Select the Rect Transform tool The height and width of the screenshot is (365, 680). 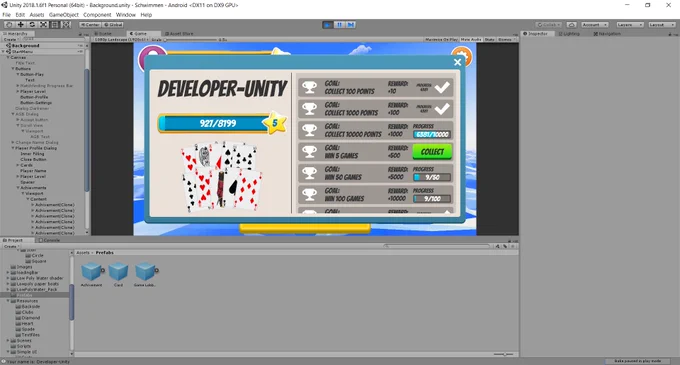coord(55,25)
